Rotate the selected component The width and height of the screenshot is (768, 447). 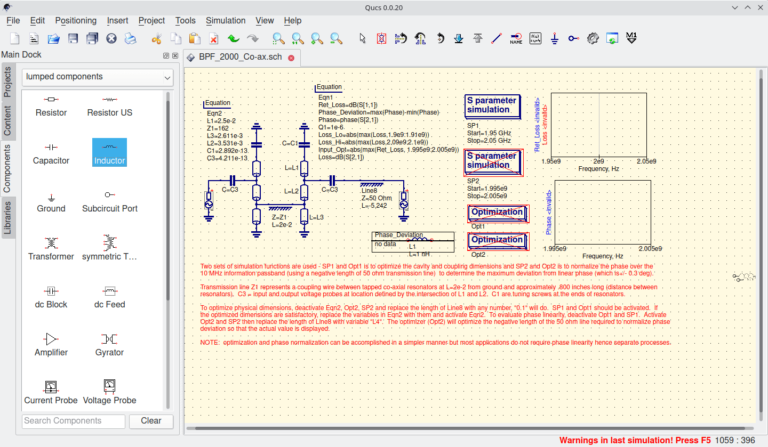pyautogui.click(x=439, y=38)
